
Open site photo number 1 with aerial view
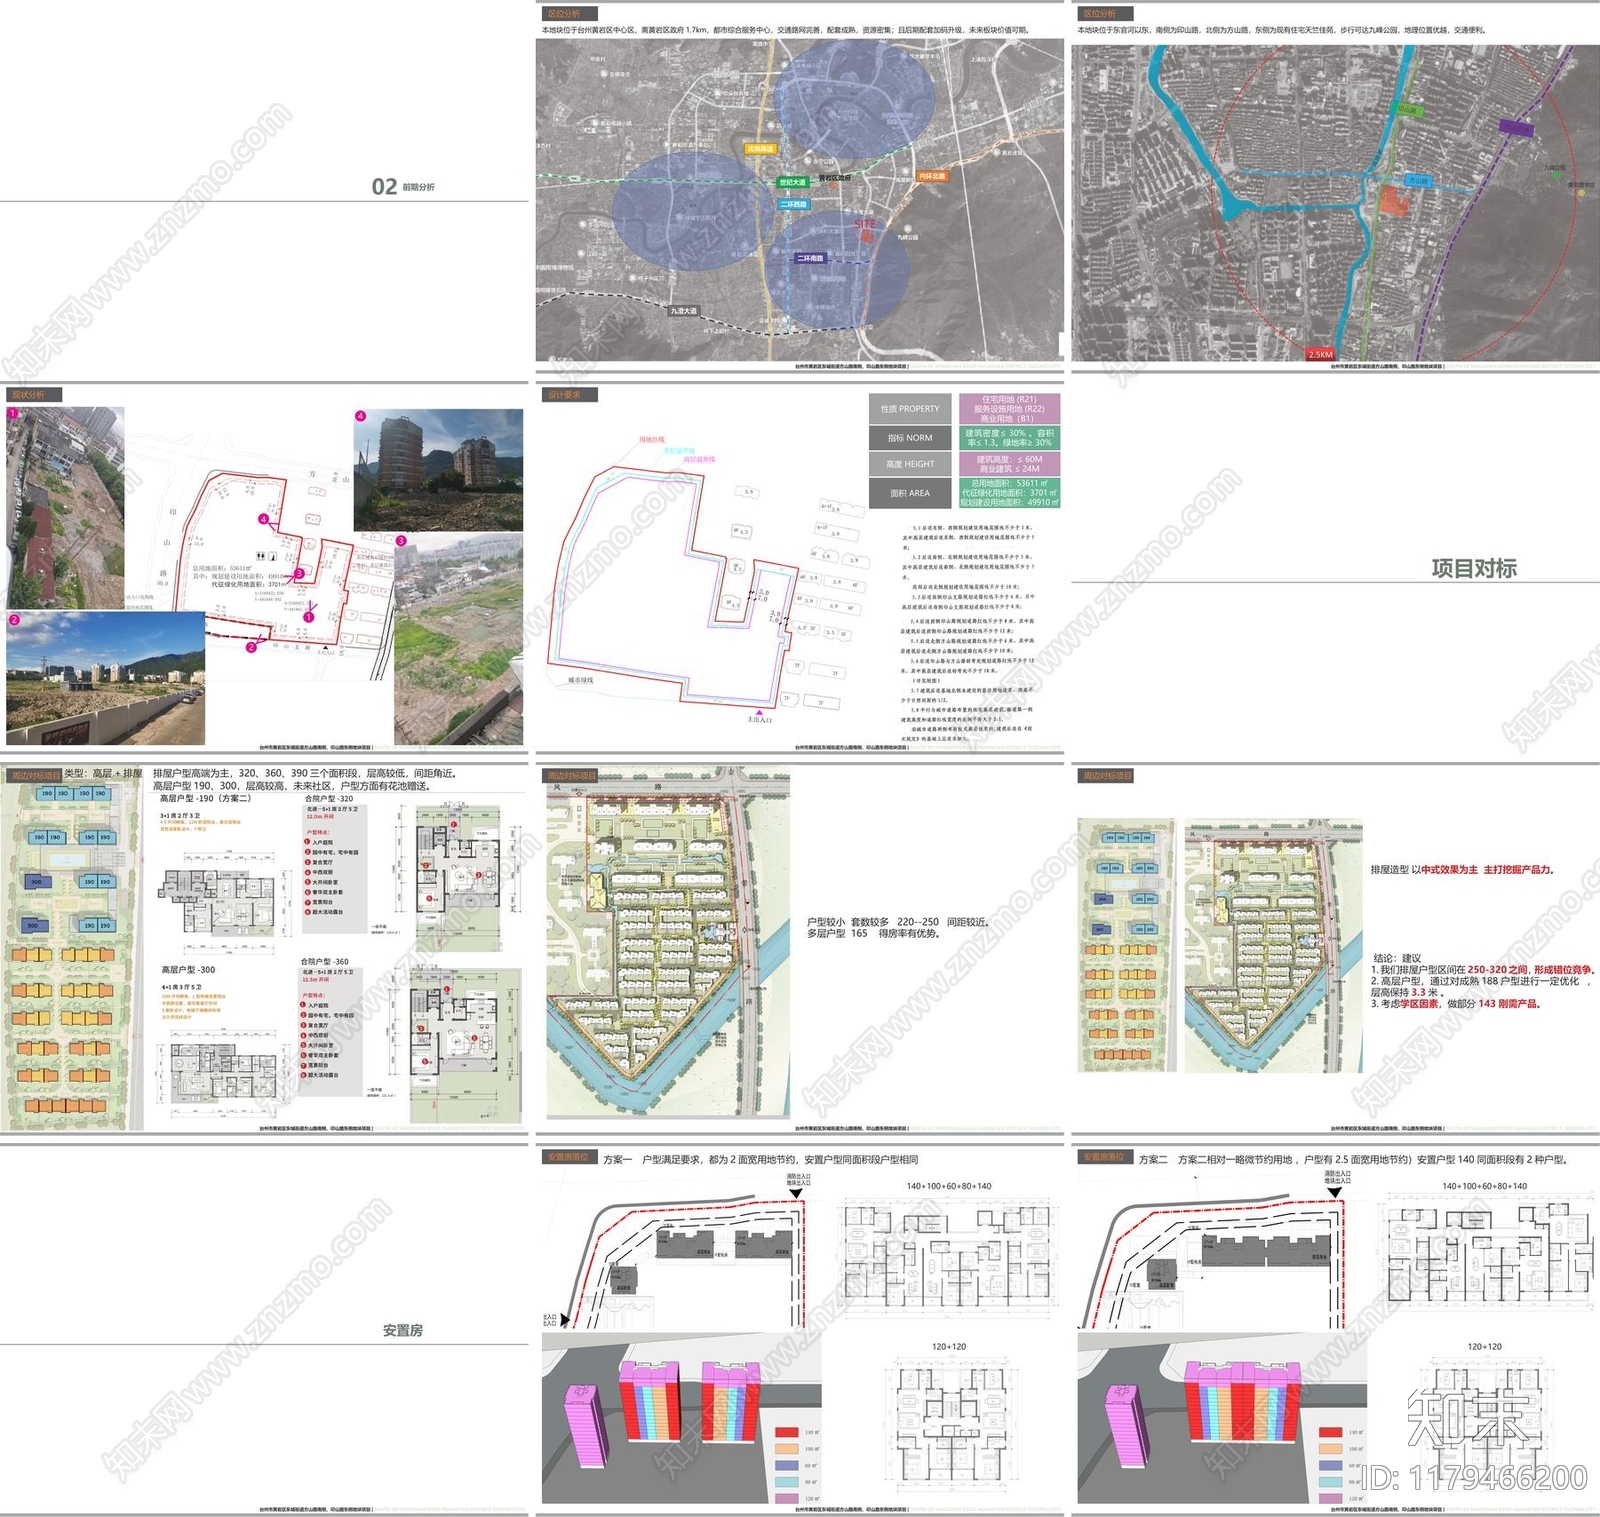(66, 507)
